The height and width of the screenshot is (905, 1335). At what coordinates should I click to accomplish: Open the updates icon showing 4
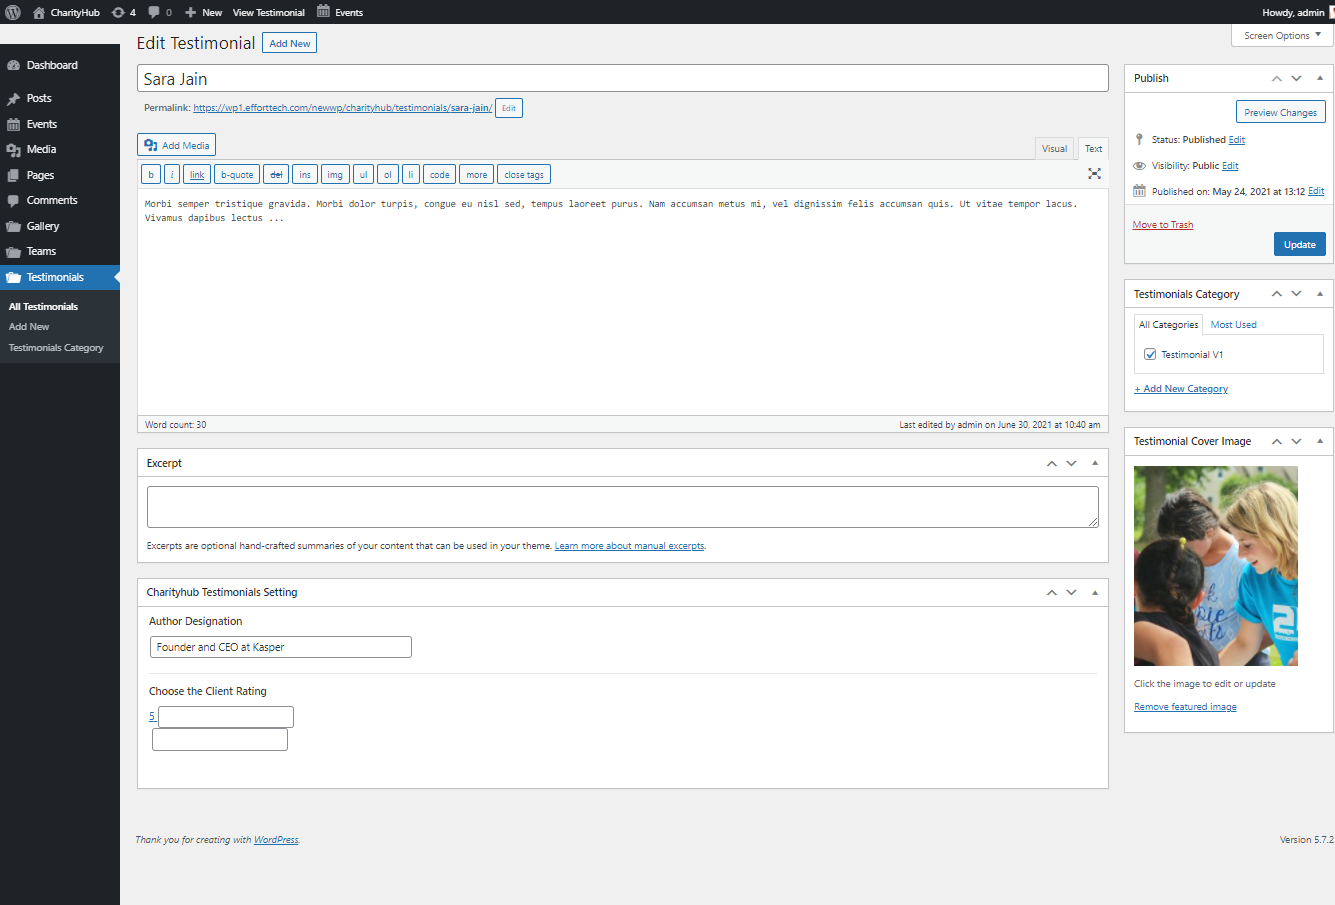(x=124, y=12)
